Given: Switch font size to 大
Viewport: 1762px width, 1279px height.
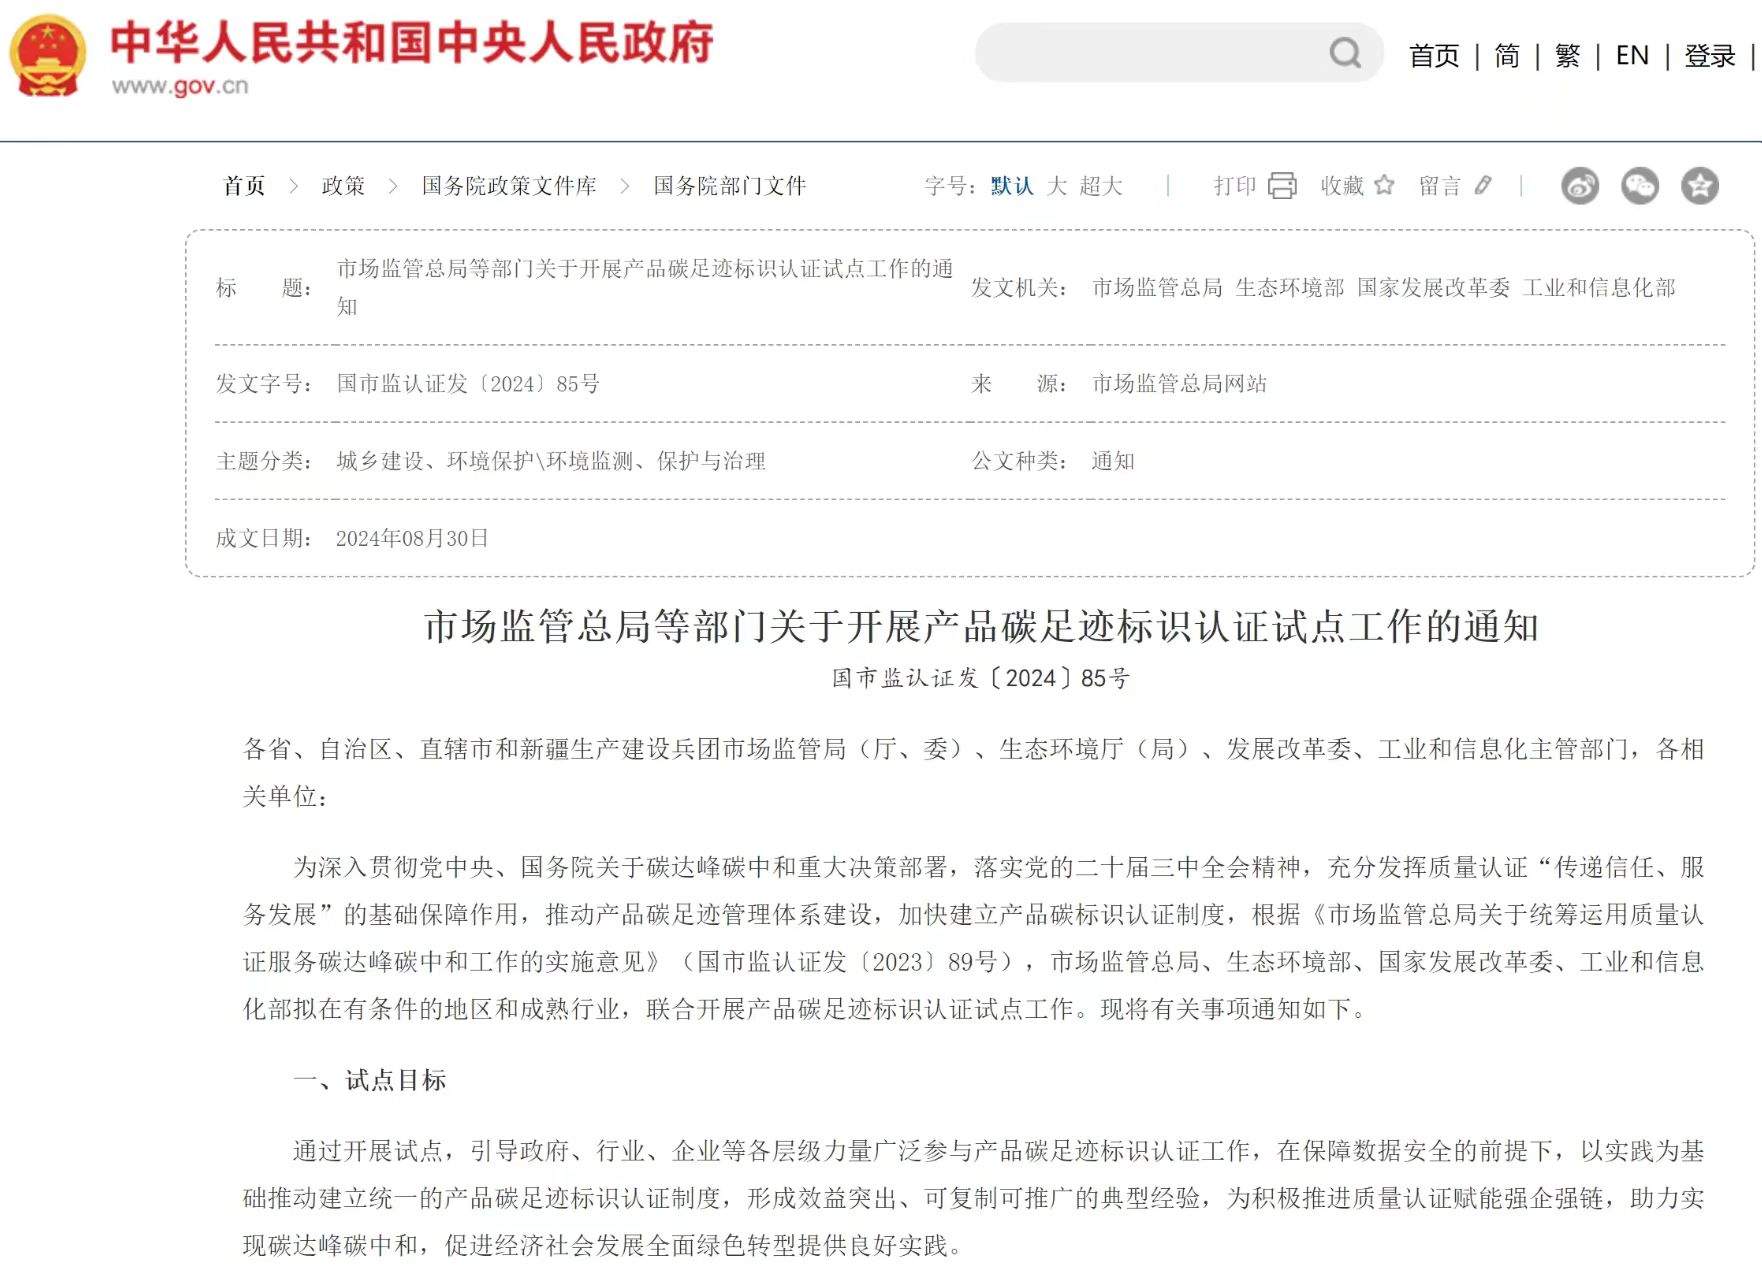Looking at the screenshot, I should tap(1056, 186).
